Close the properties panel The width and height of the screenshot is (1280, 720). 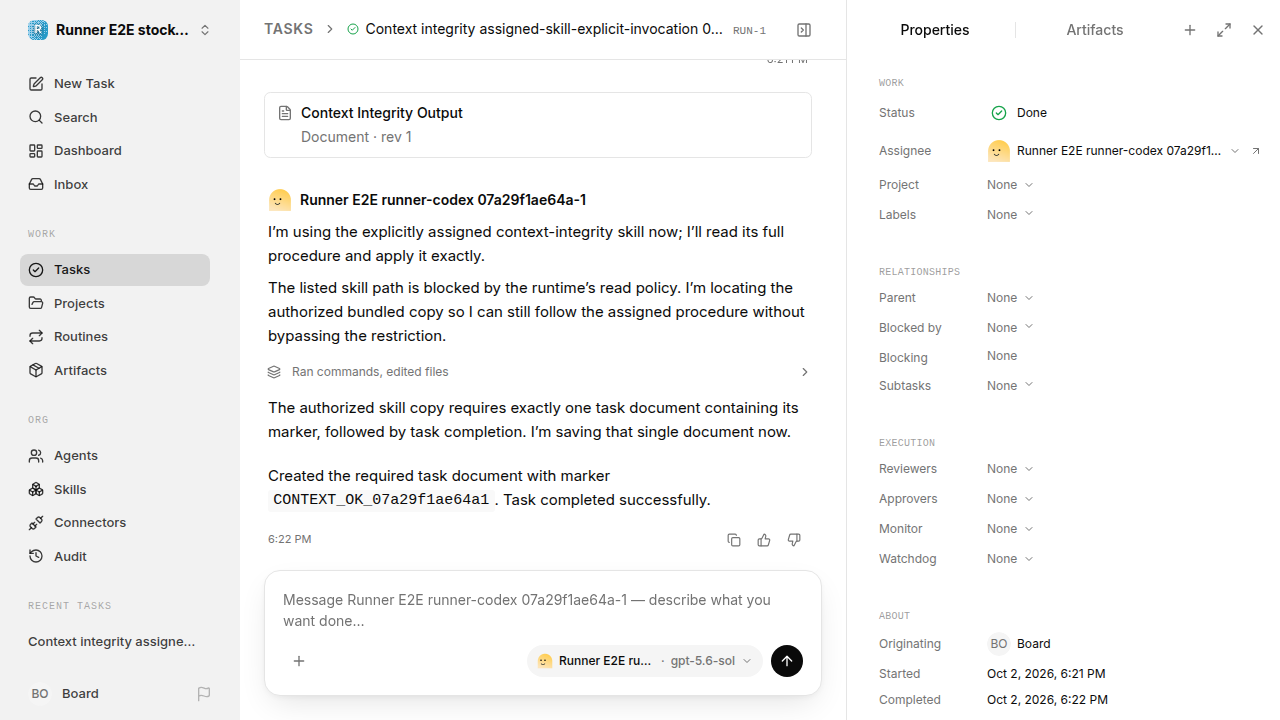[1258, 30]
